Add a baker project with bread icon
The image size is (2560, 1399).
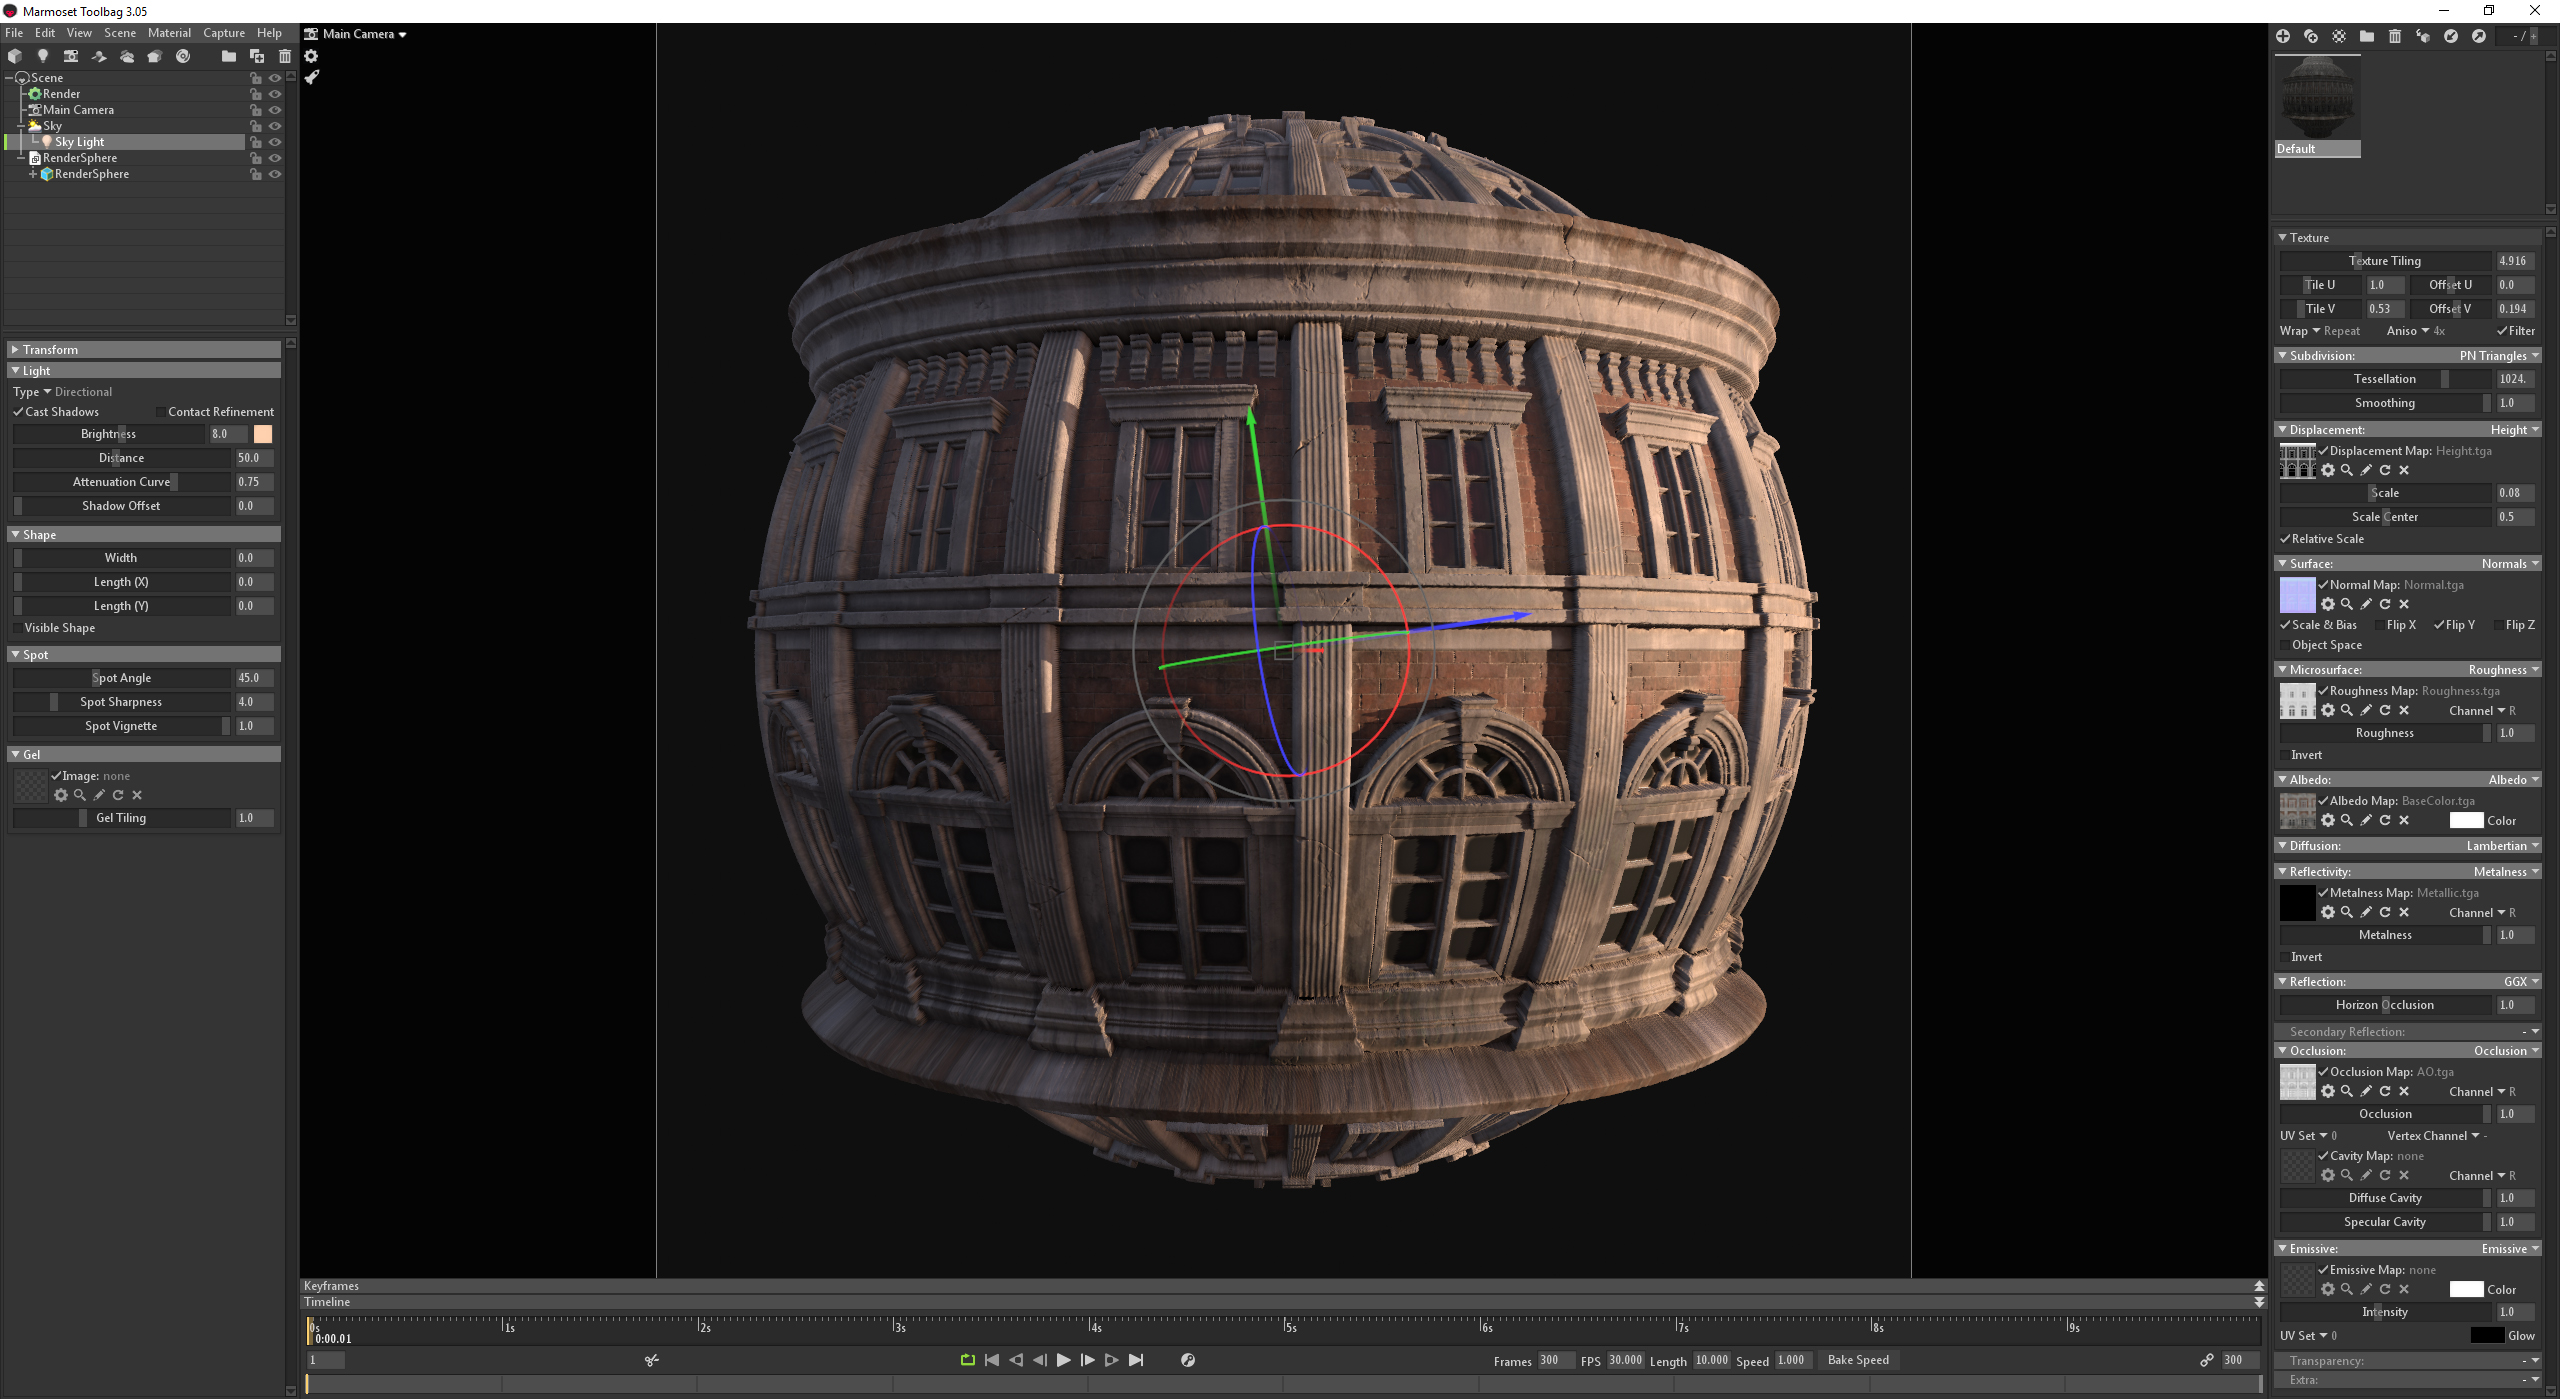coord(155,56)
